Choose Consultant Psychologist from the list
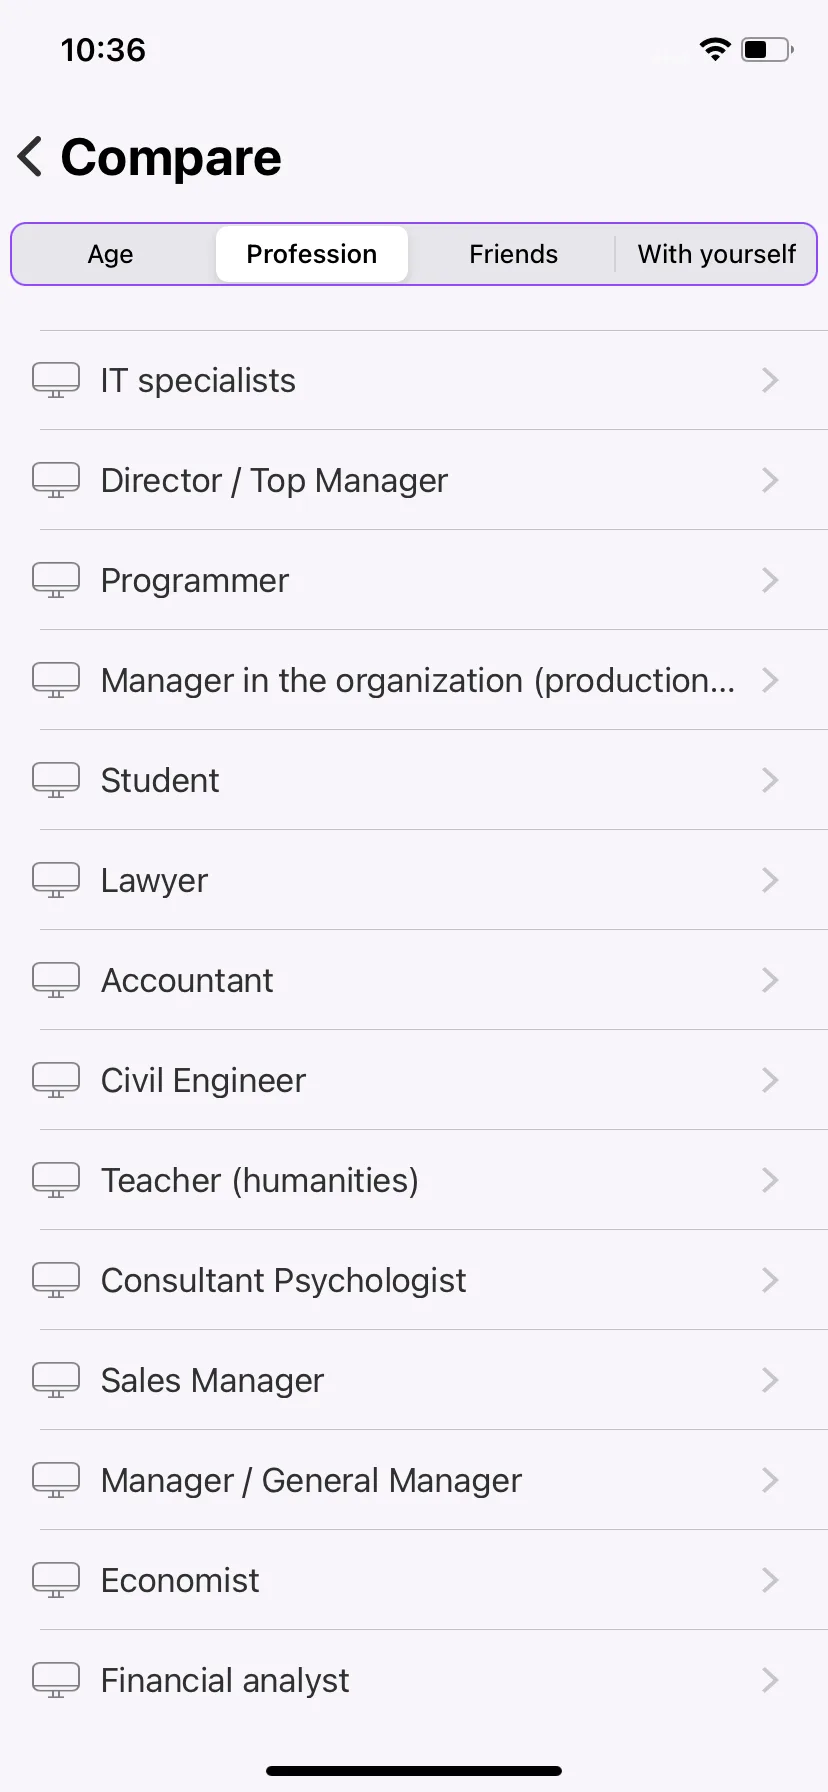 tap(414, 1280)
